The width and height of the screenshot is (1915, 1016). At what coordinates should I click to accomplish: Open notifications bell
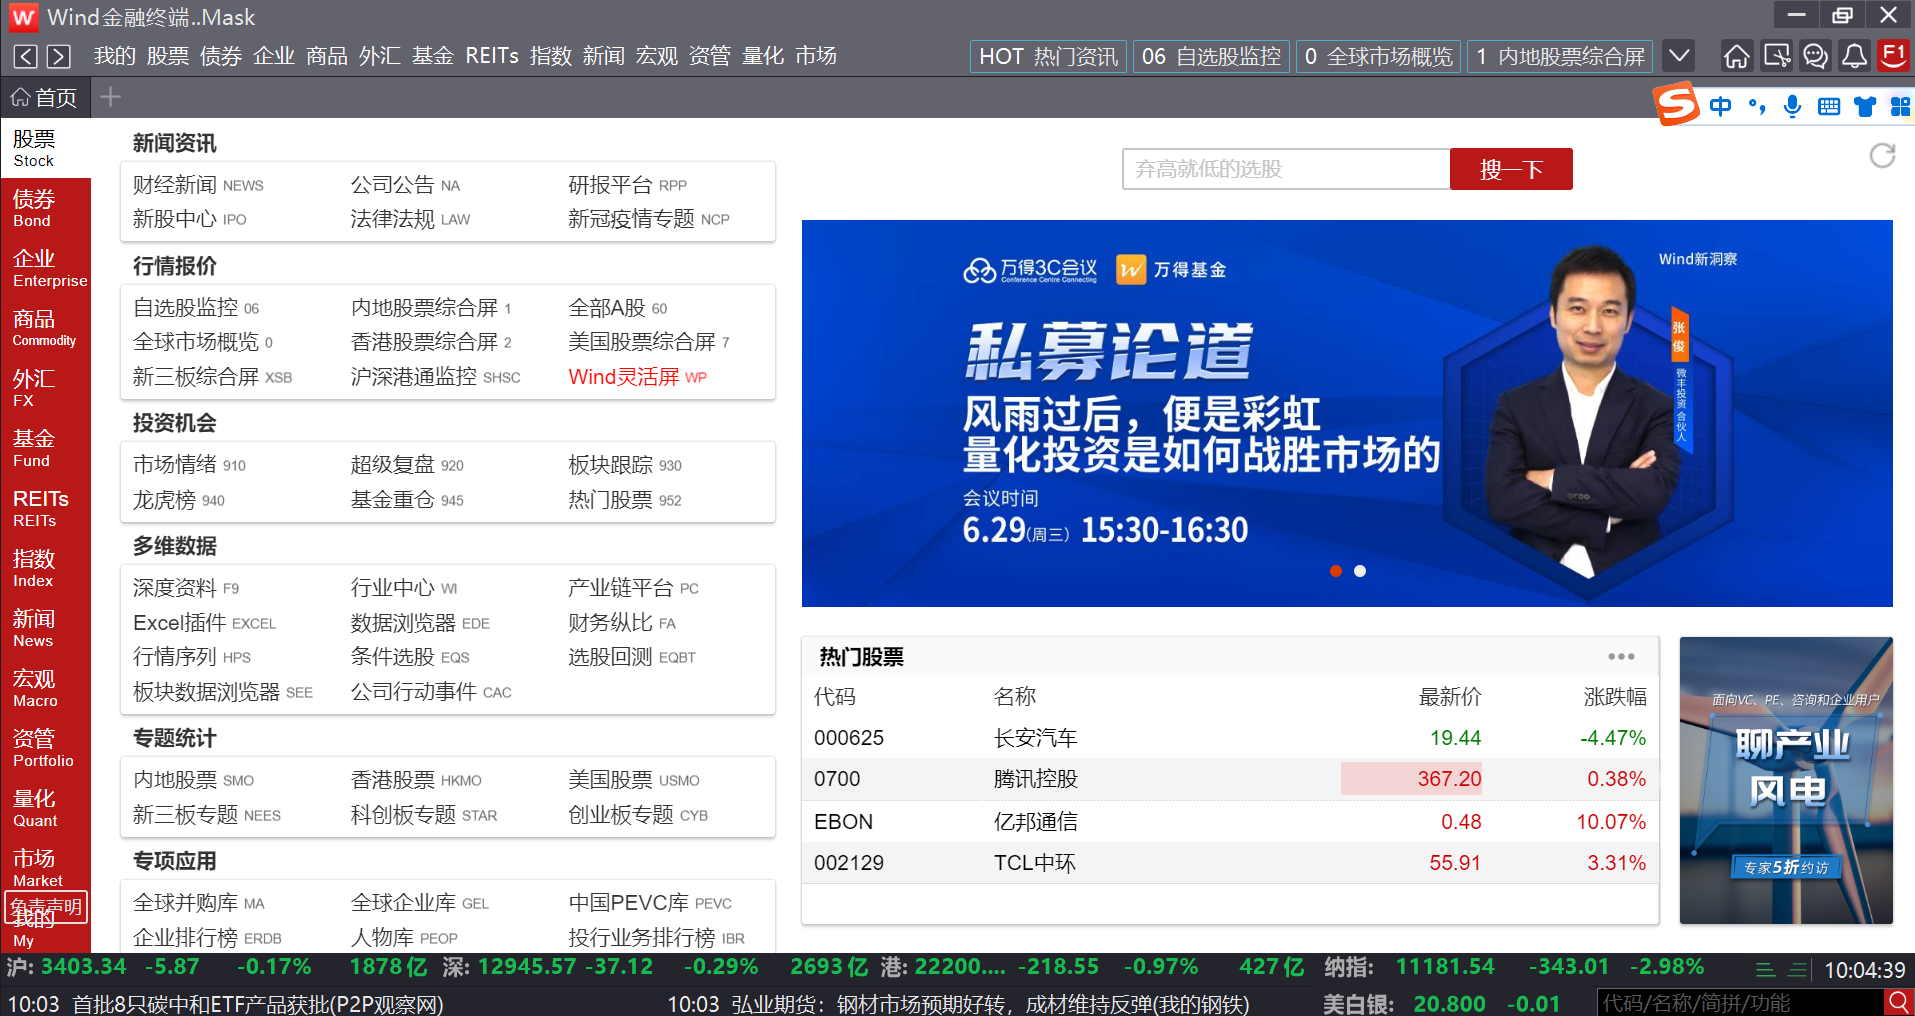tap(1854, 56)
